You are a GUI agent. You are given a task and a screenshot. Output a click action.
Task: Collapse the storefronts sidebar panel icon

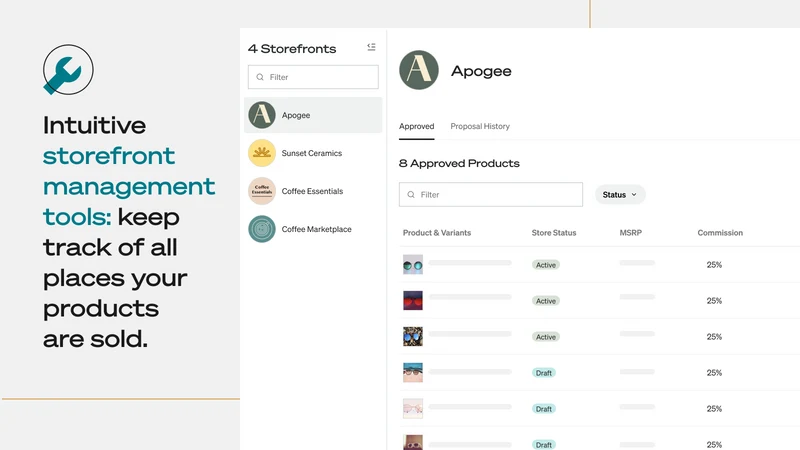(x=371, y=47)
